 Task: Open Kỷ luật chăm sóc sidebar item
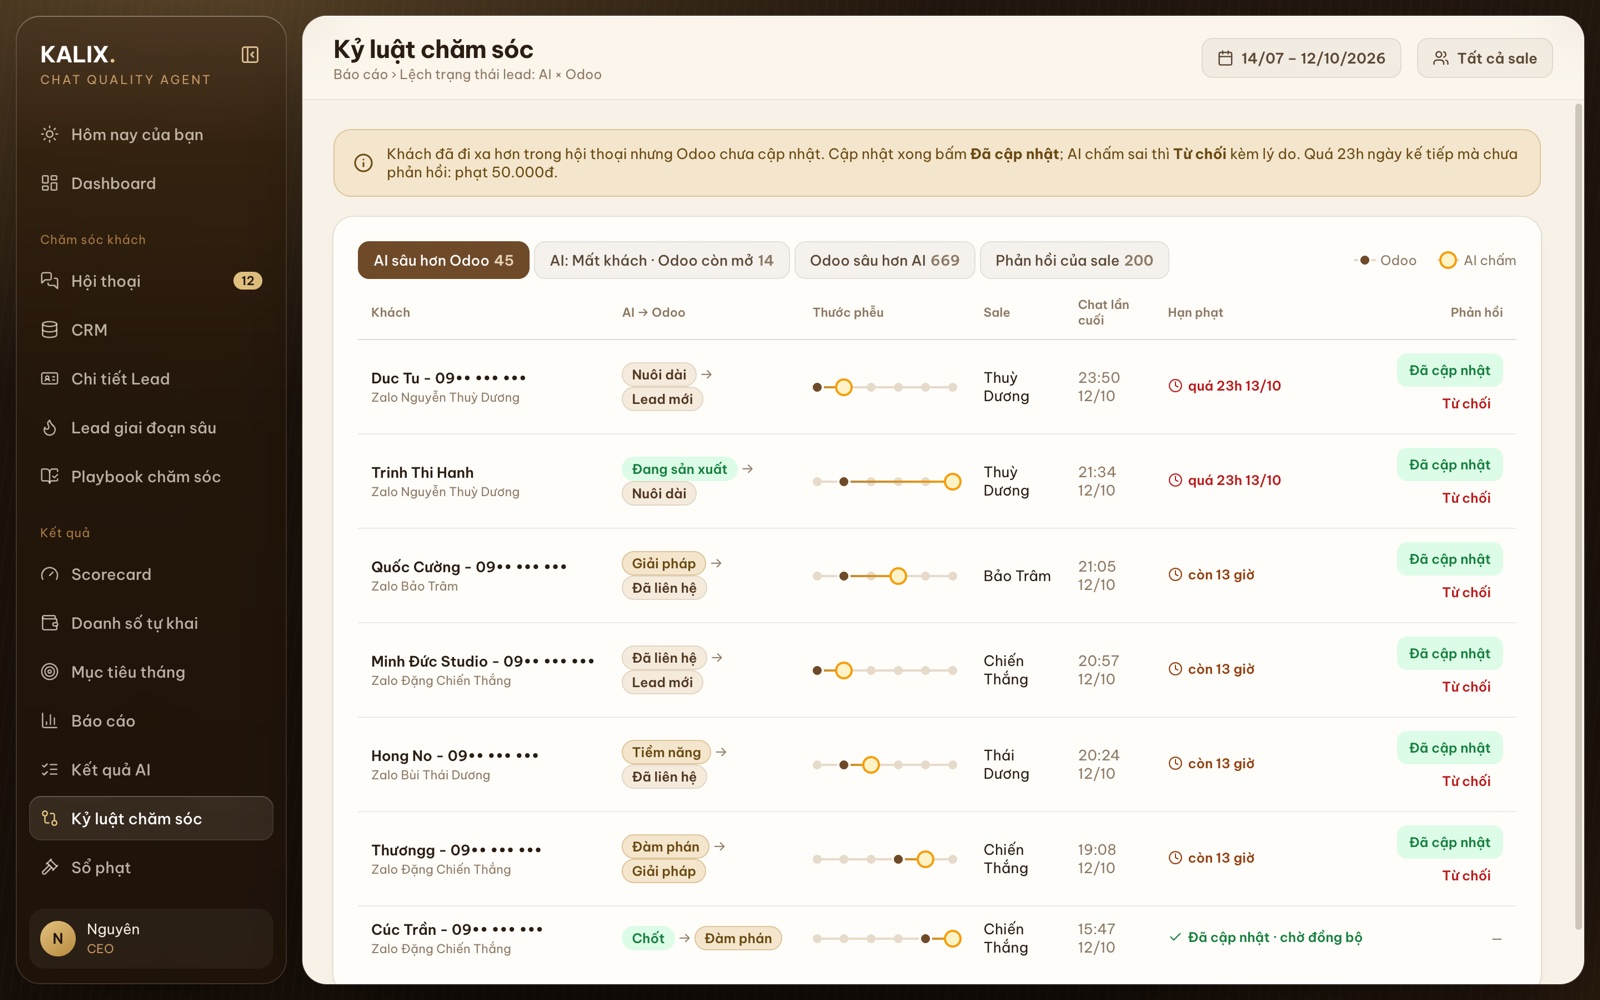click(151, 818)
